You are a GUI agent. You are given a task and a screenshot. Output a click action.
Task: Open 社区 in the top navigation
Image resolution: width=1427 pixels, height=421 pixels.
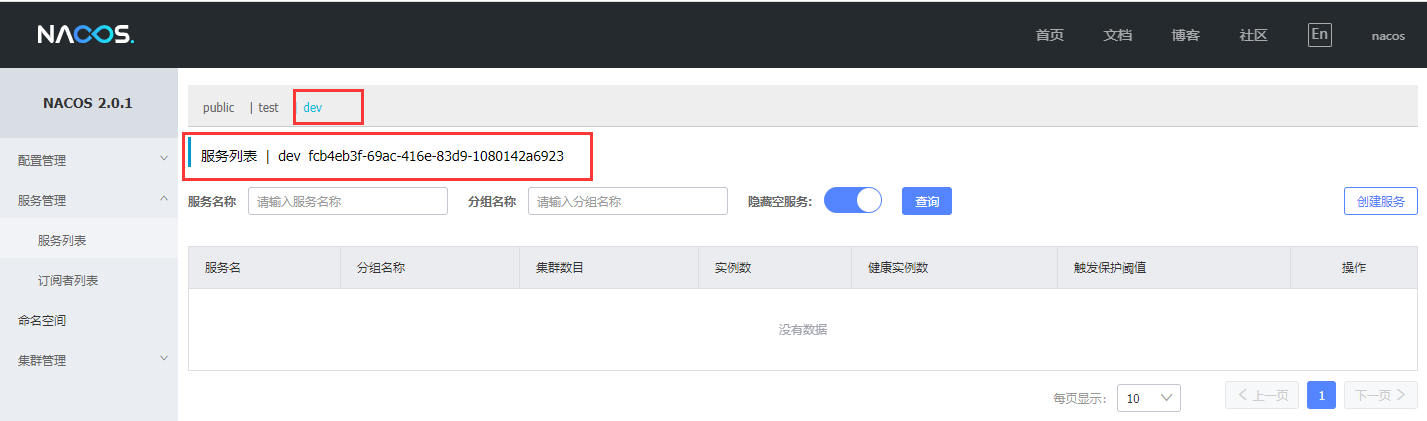(1253, 35)
